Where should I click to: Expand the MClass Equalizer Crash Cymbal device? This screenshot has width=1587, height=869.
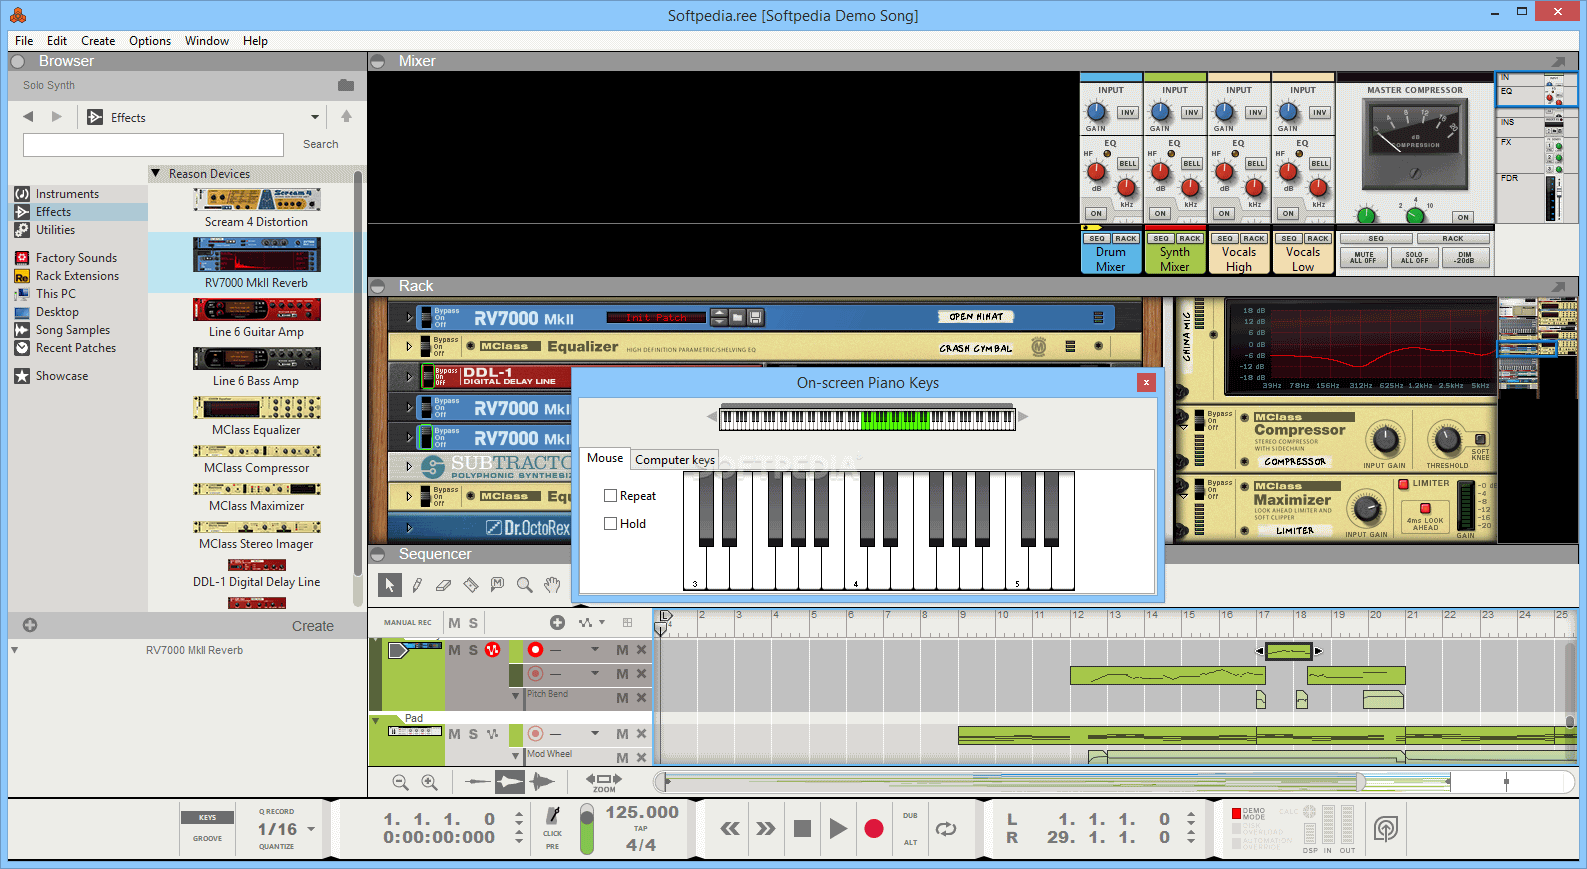409,347
